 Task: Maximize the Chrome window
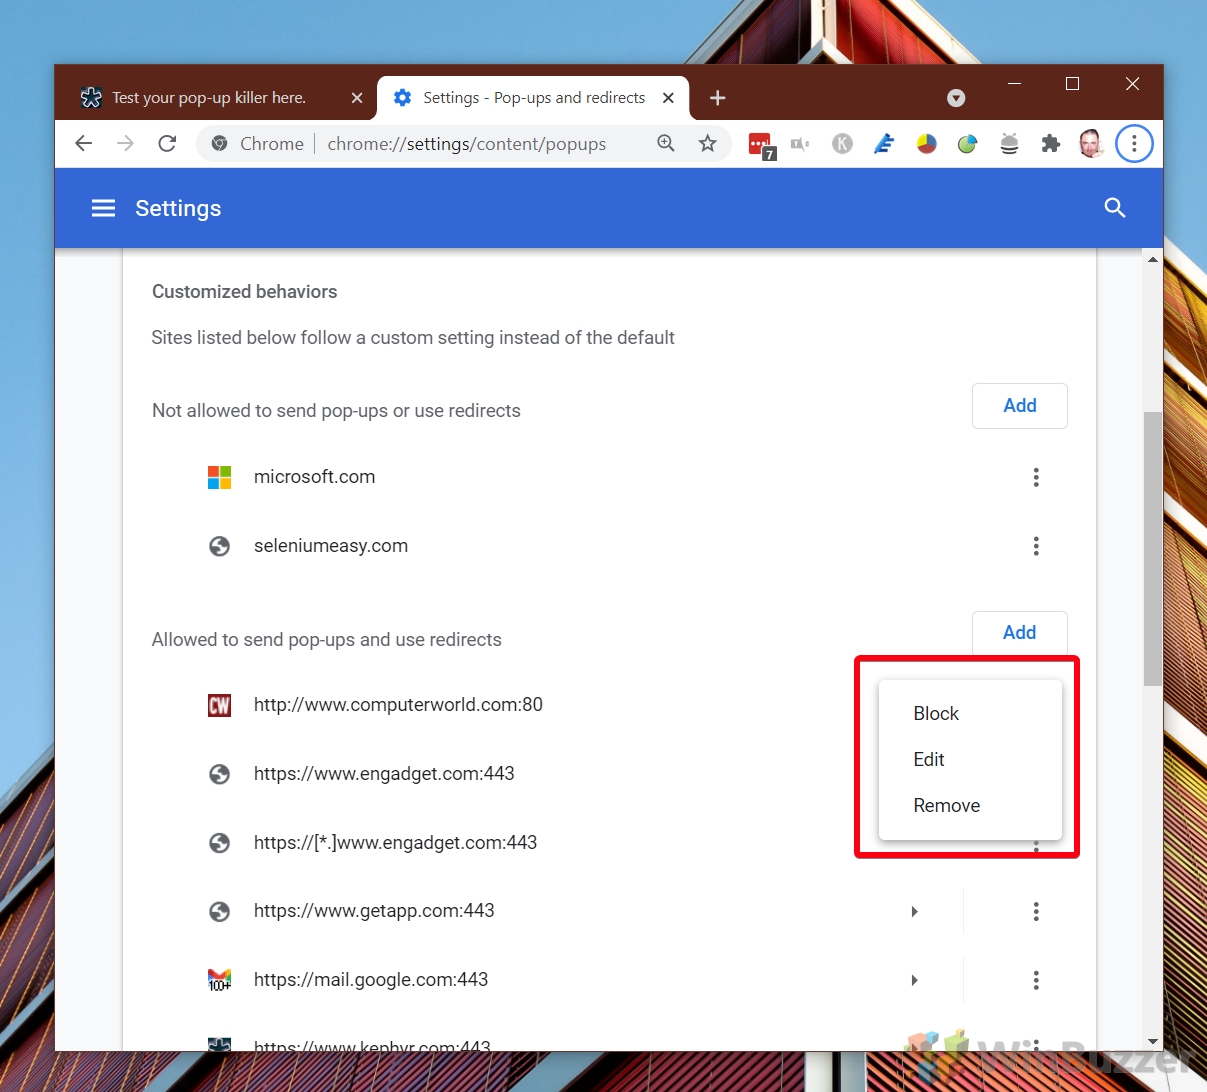[x=1072, y=84]
